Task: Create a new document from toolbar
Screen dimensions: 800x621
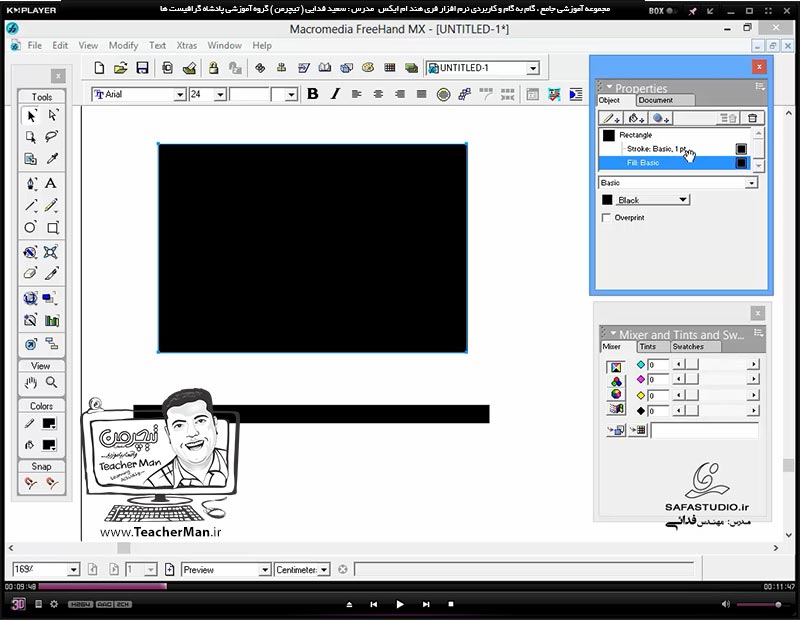Action: [x=99, y=68]
